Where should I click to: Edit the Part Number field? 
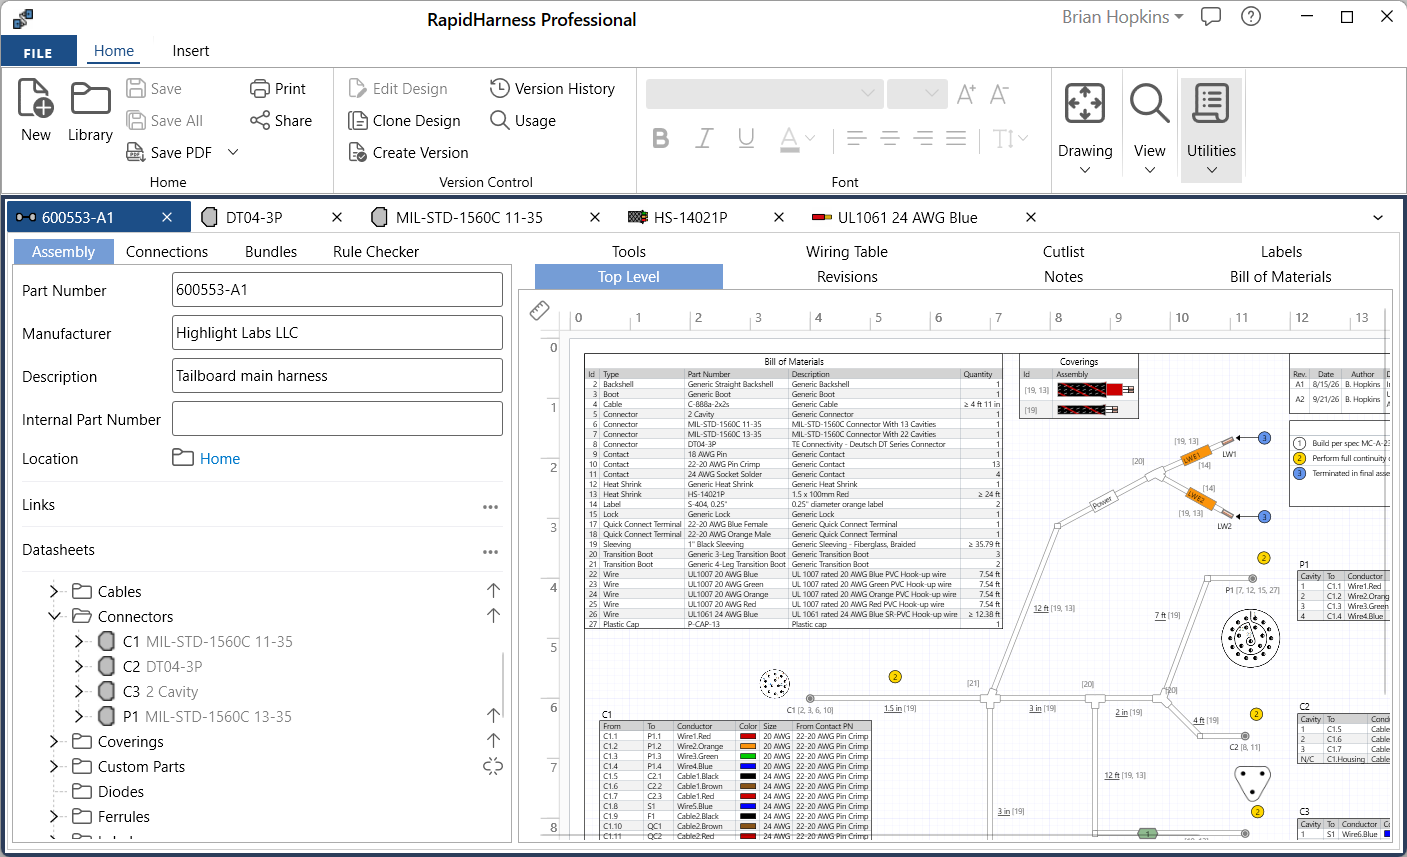click(x=337, y=290)
